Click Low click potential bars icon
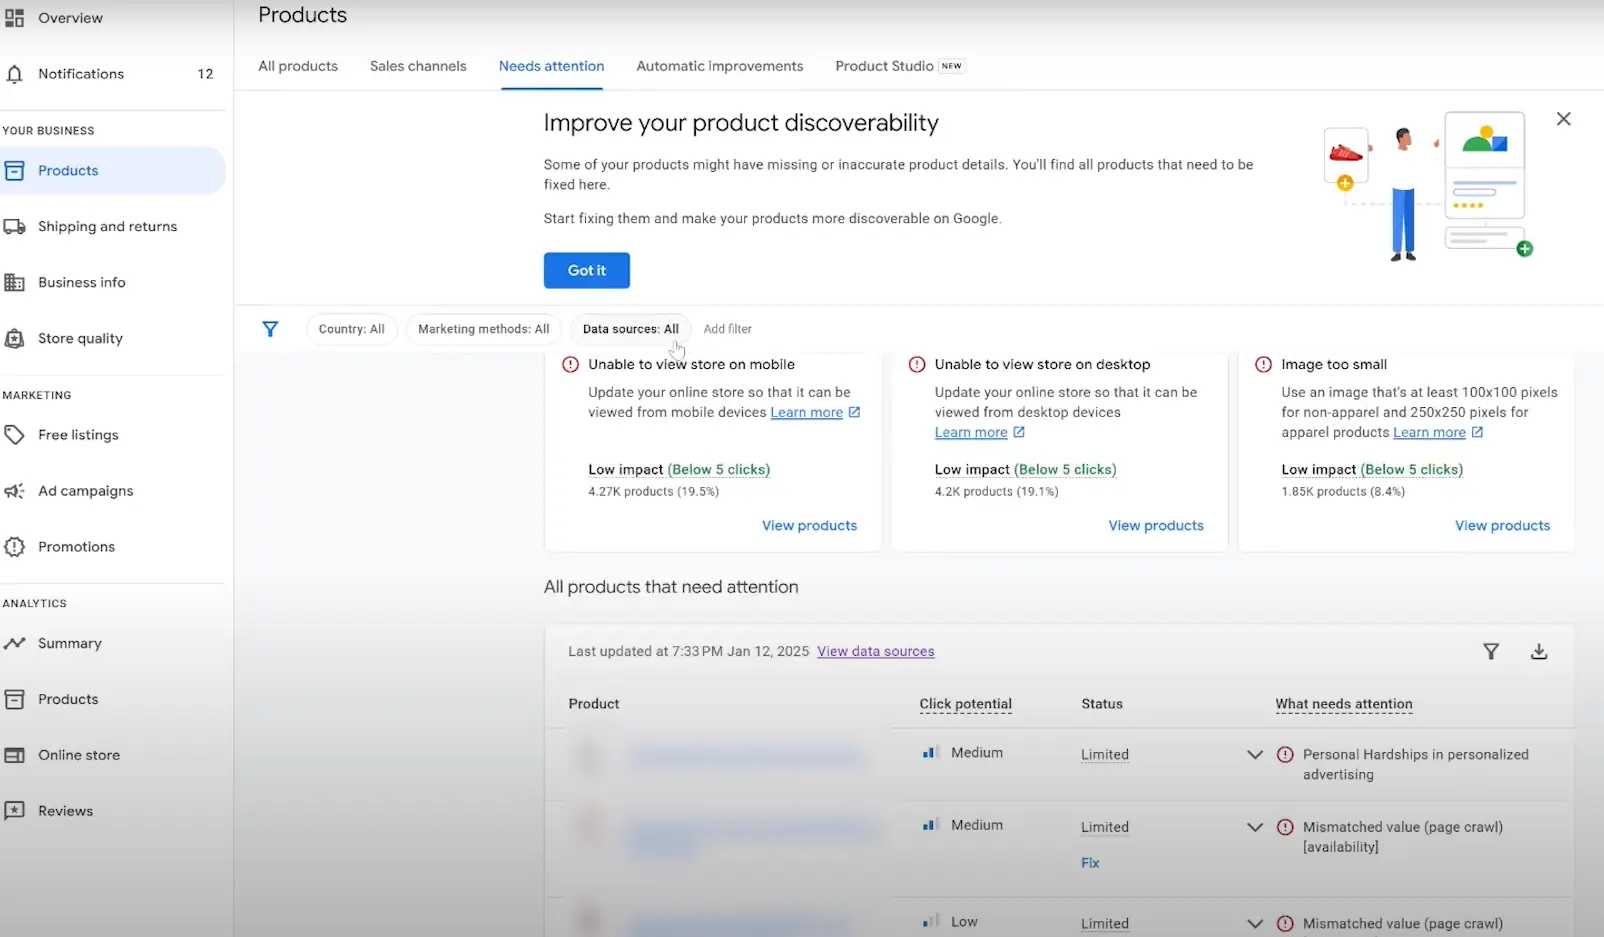Screen dimensions: 1604x937 [930, 922]
